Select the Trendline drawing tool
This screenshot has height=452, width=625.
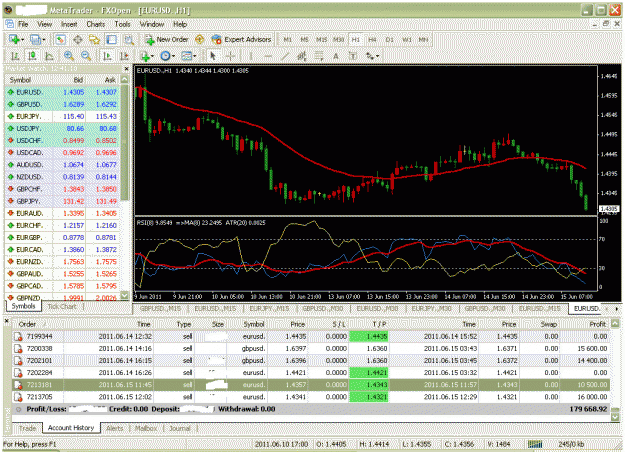285,56
